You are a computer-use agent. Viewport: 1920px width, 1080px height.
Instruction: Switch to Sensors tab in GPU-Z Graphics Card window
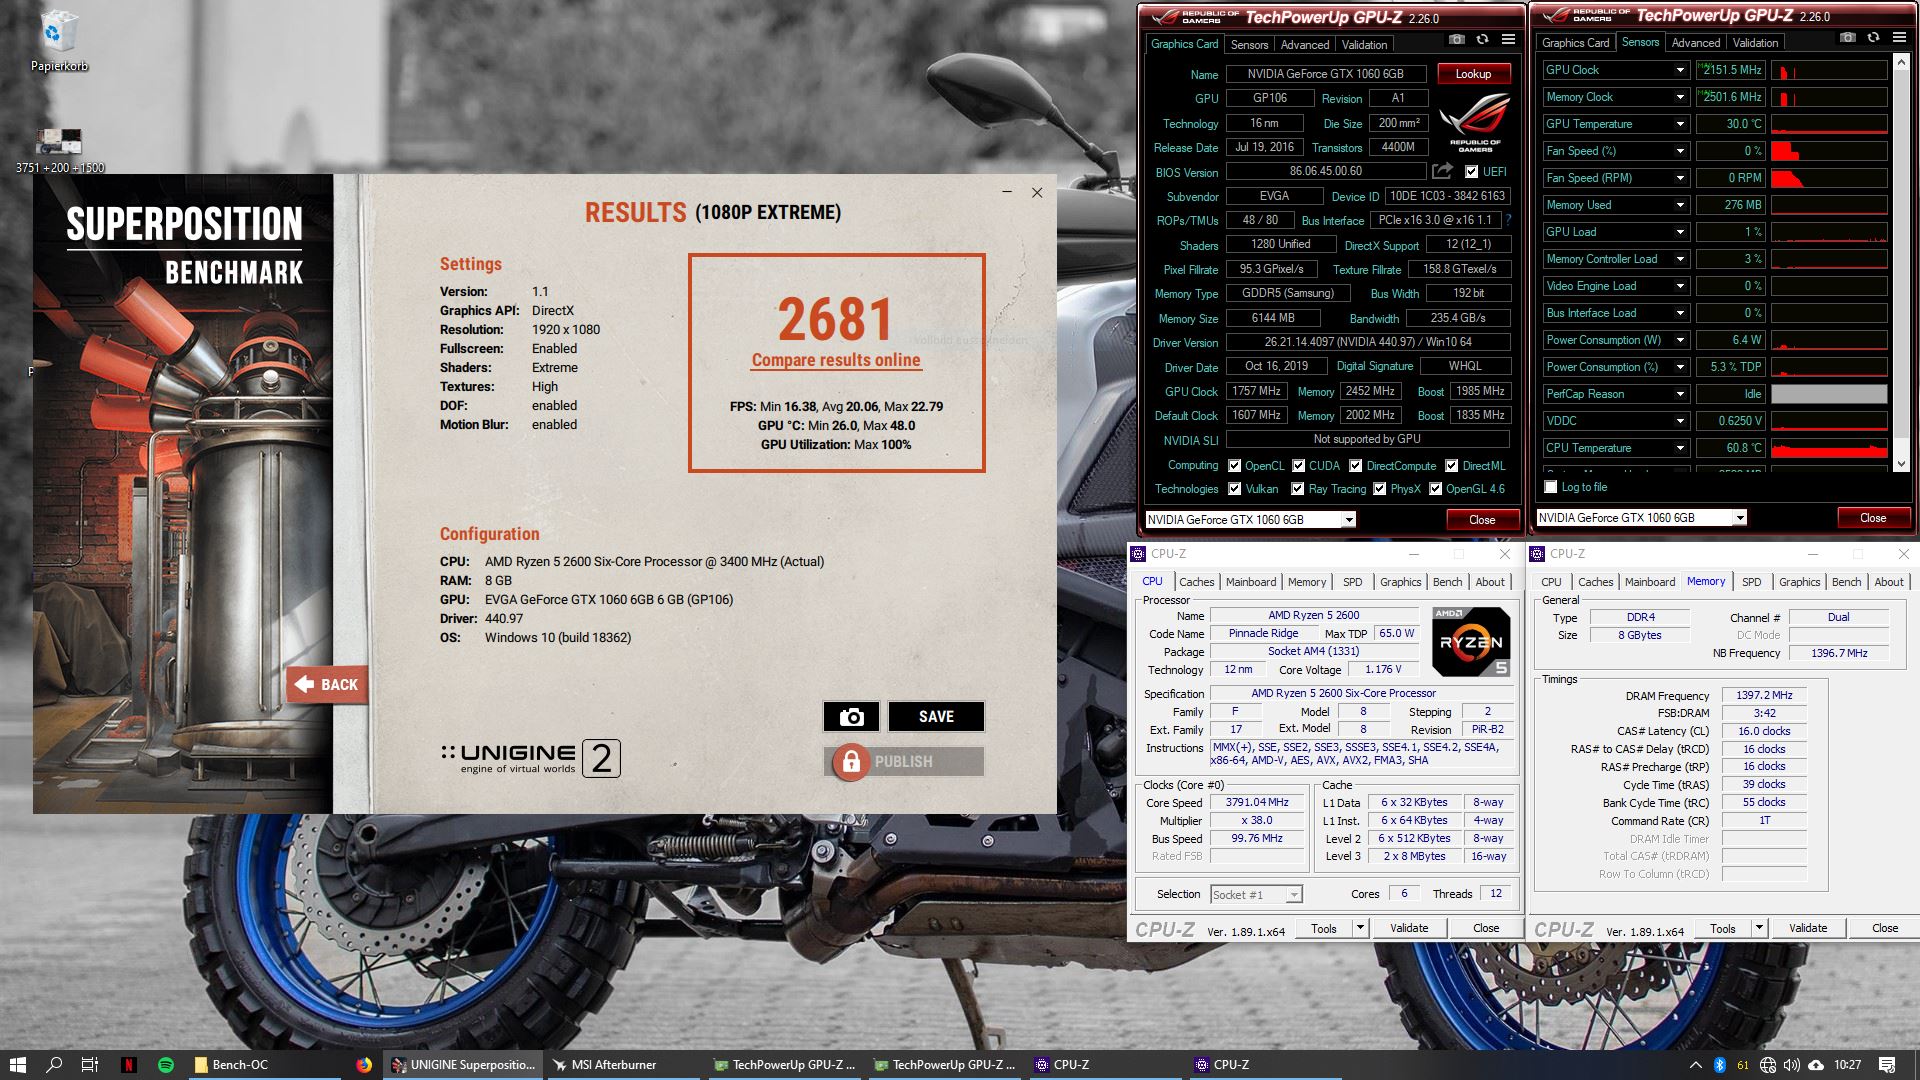pos(1249,45)
